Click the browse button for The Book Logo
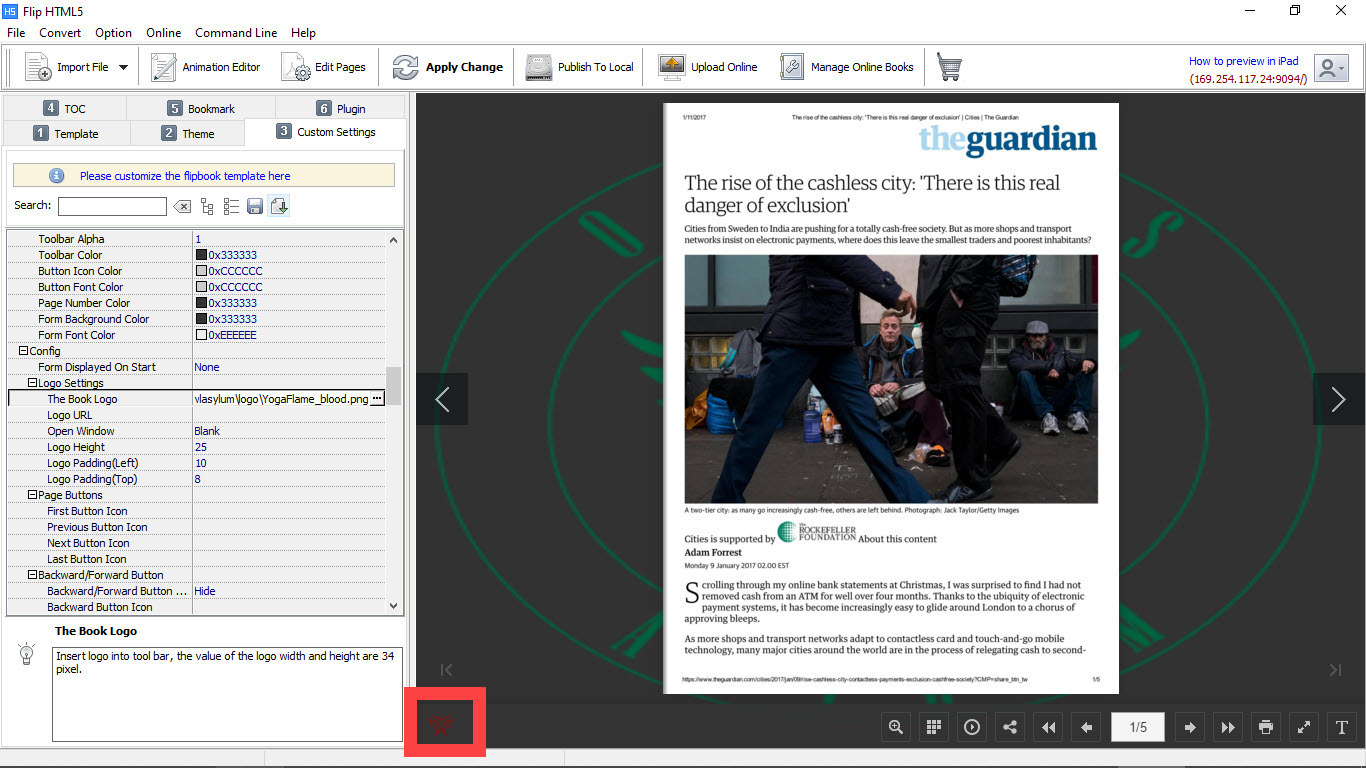 (377, 399)
